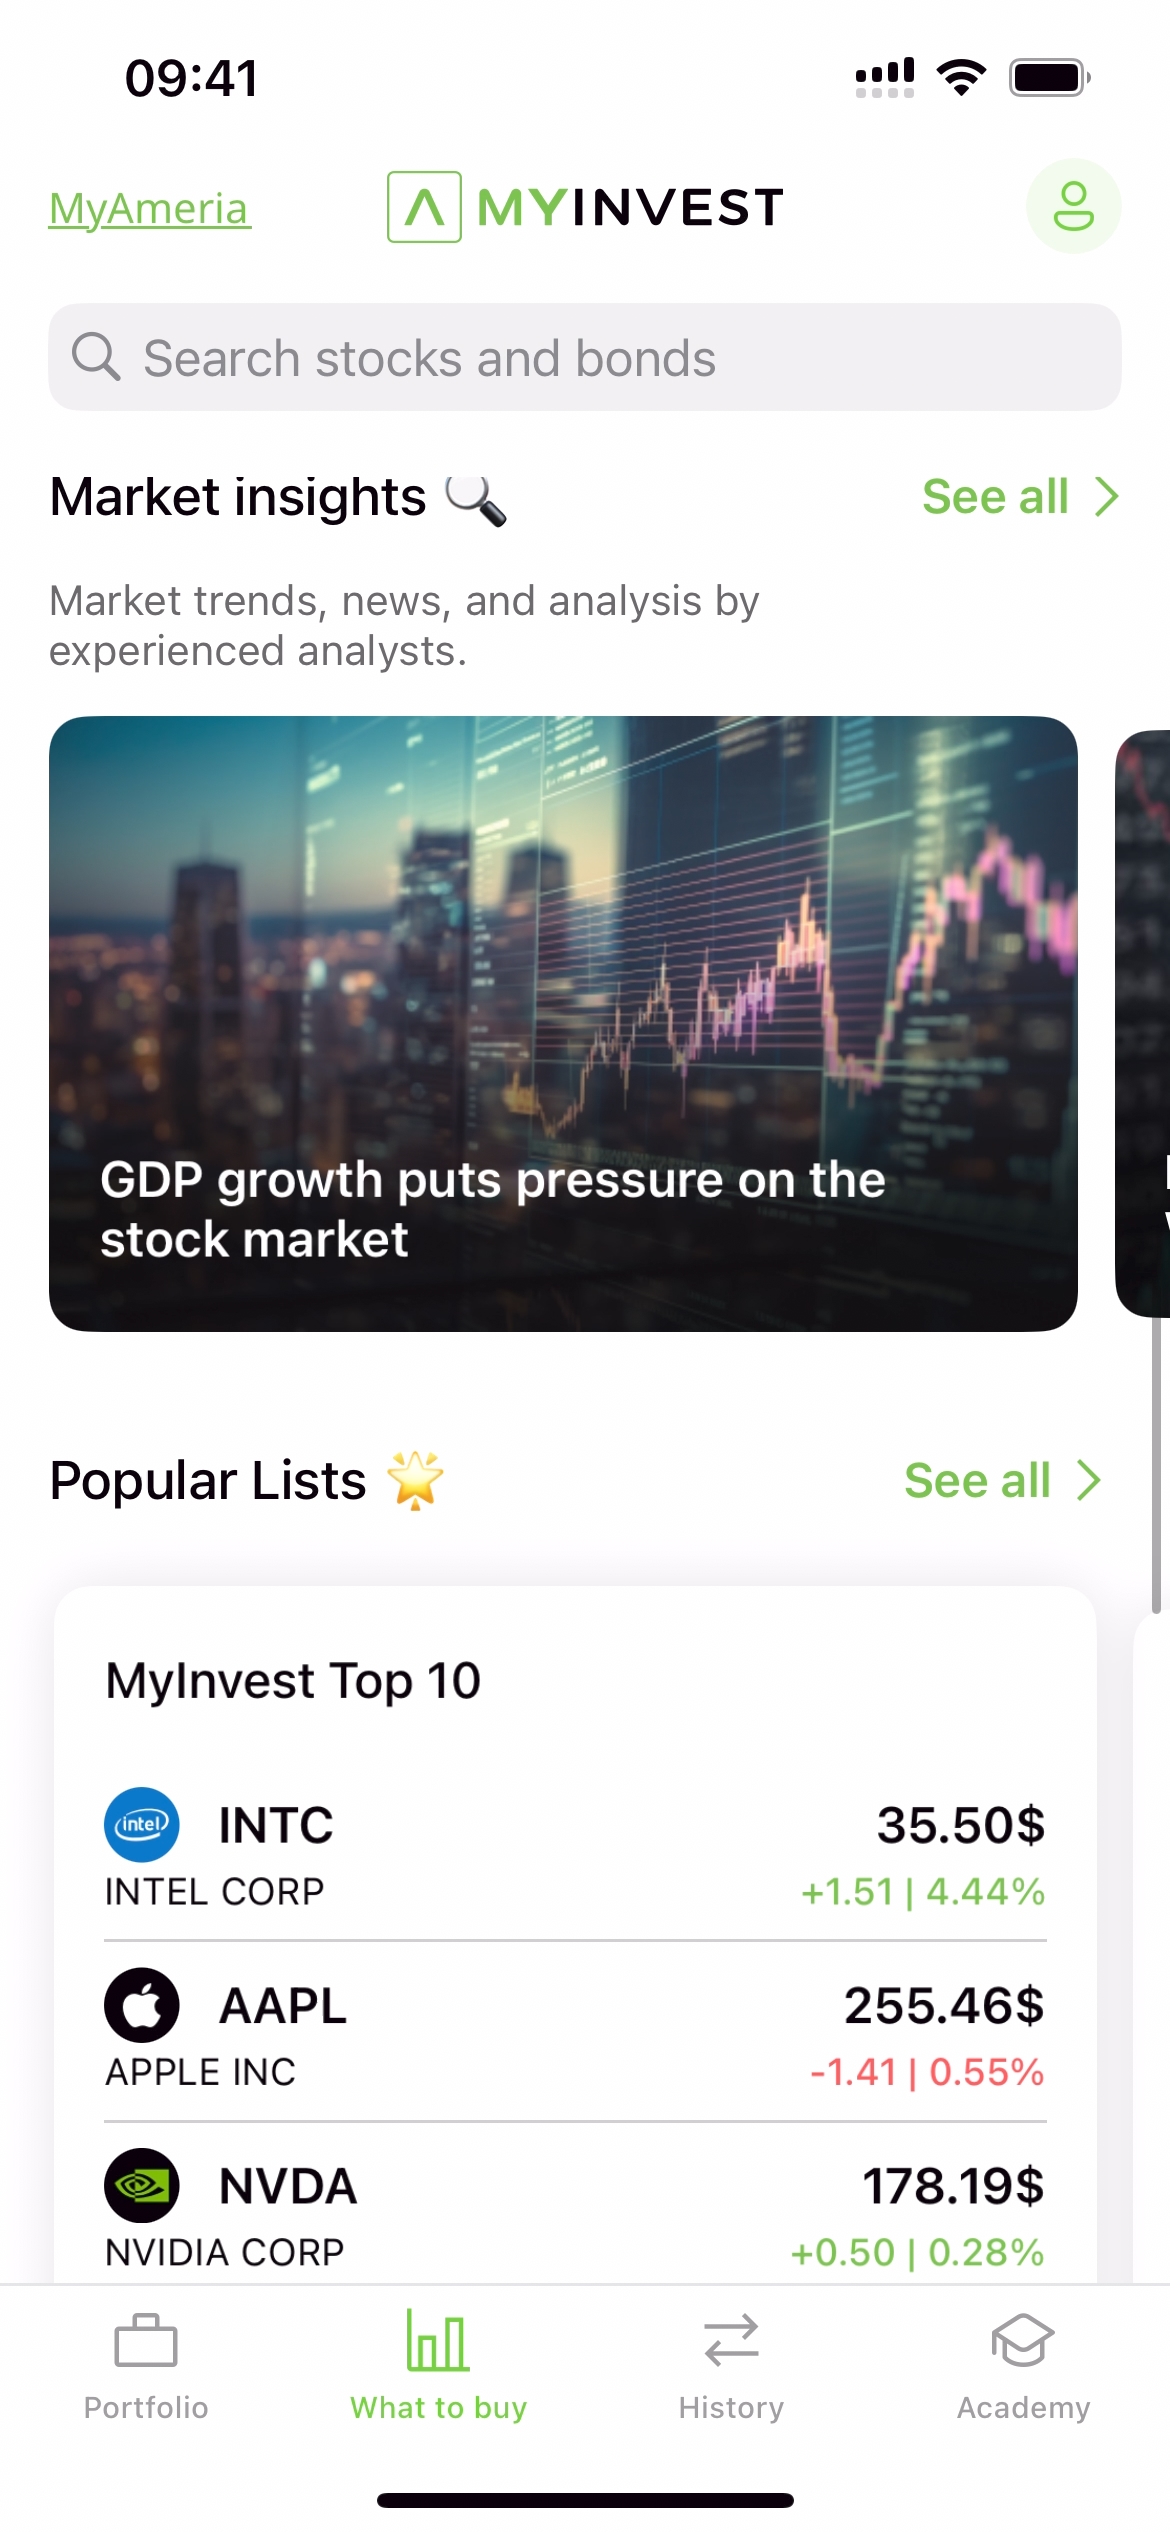Open the user profile icon

pos(1073,206)
